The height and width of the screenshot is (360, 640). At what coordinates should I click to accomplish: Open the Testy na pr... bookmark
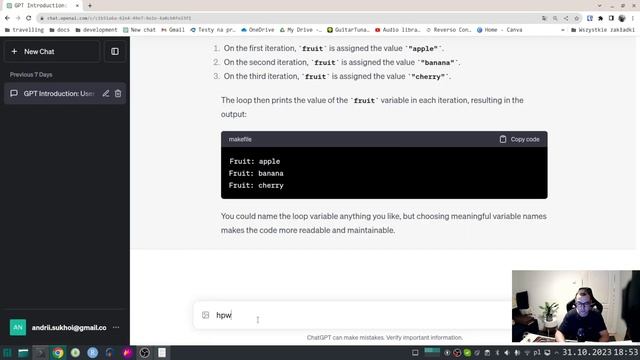click(213, 30)
